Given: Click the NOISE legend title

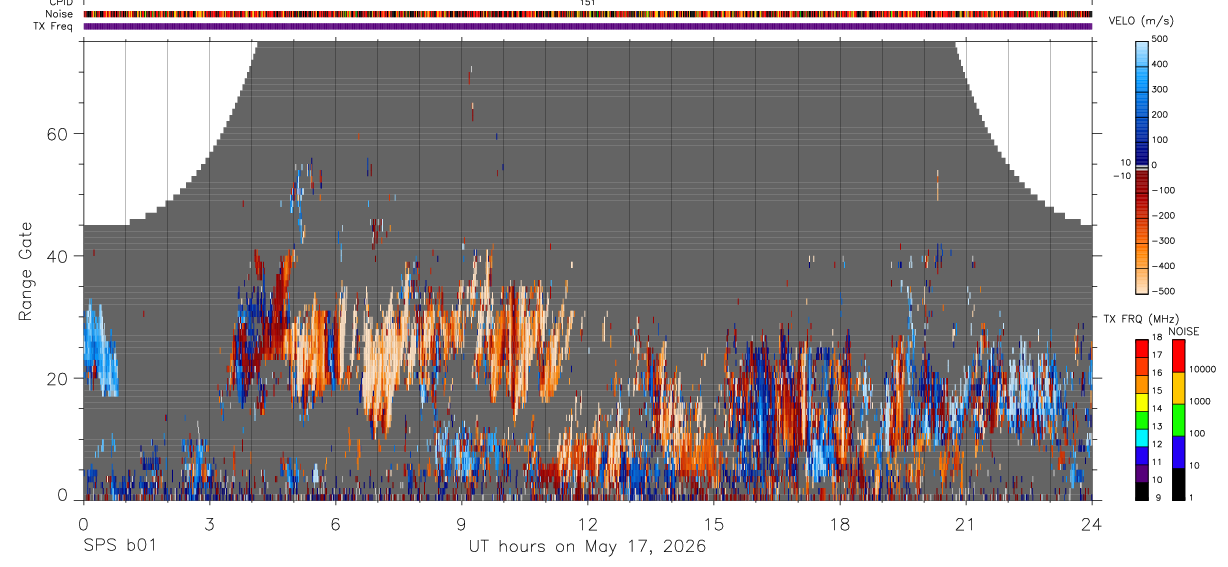Looking at the screenshot, I should (x=1184, y=331).
